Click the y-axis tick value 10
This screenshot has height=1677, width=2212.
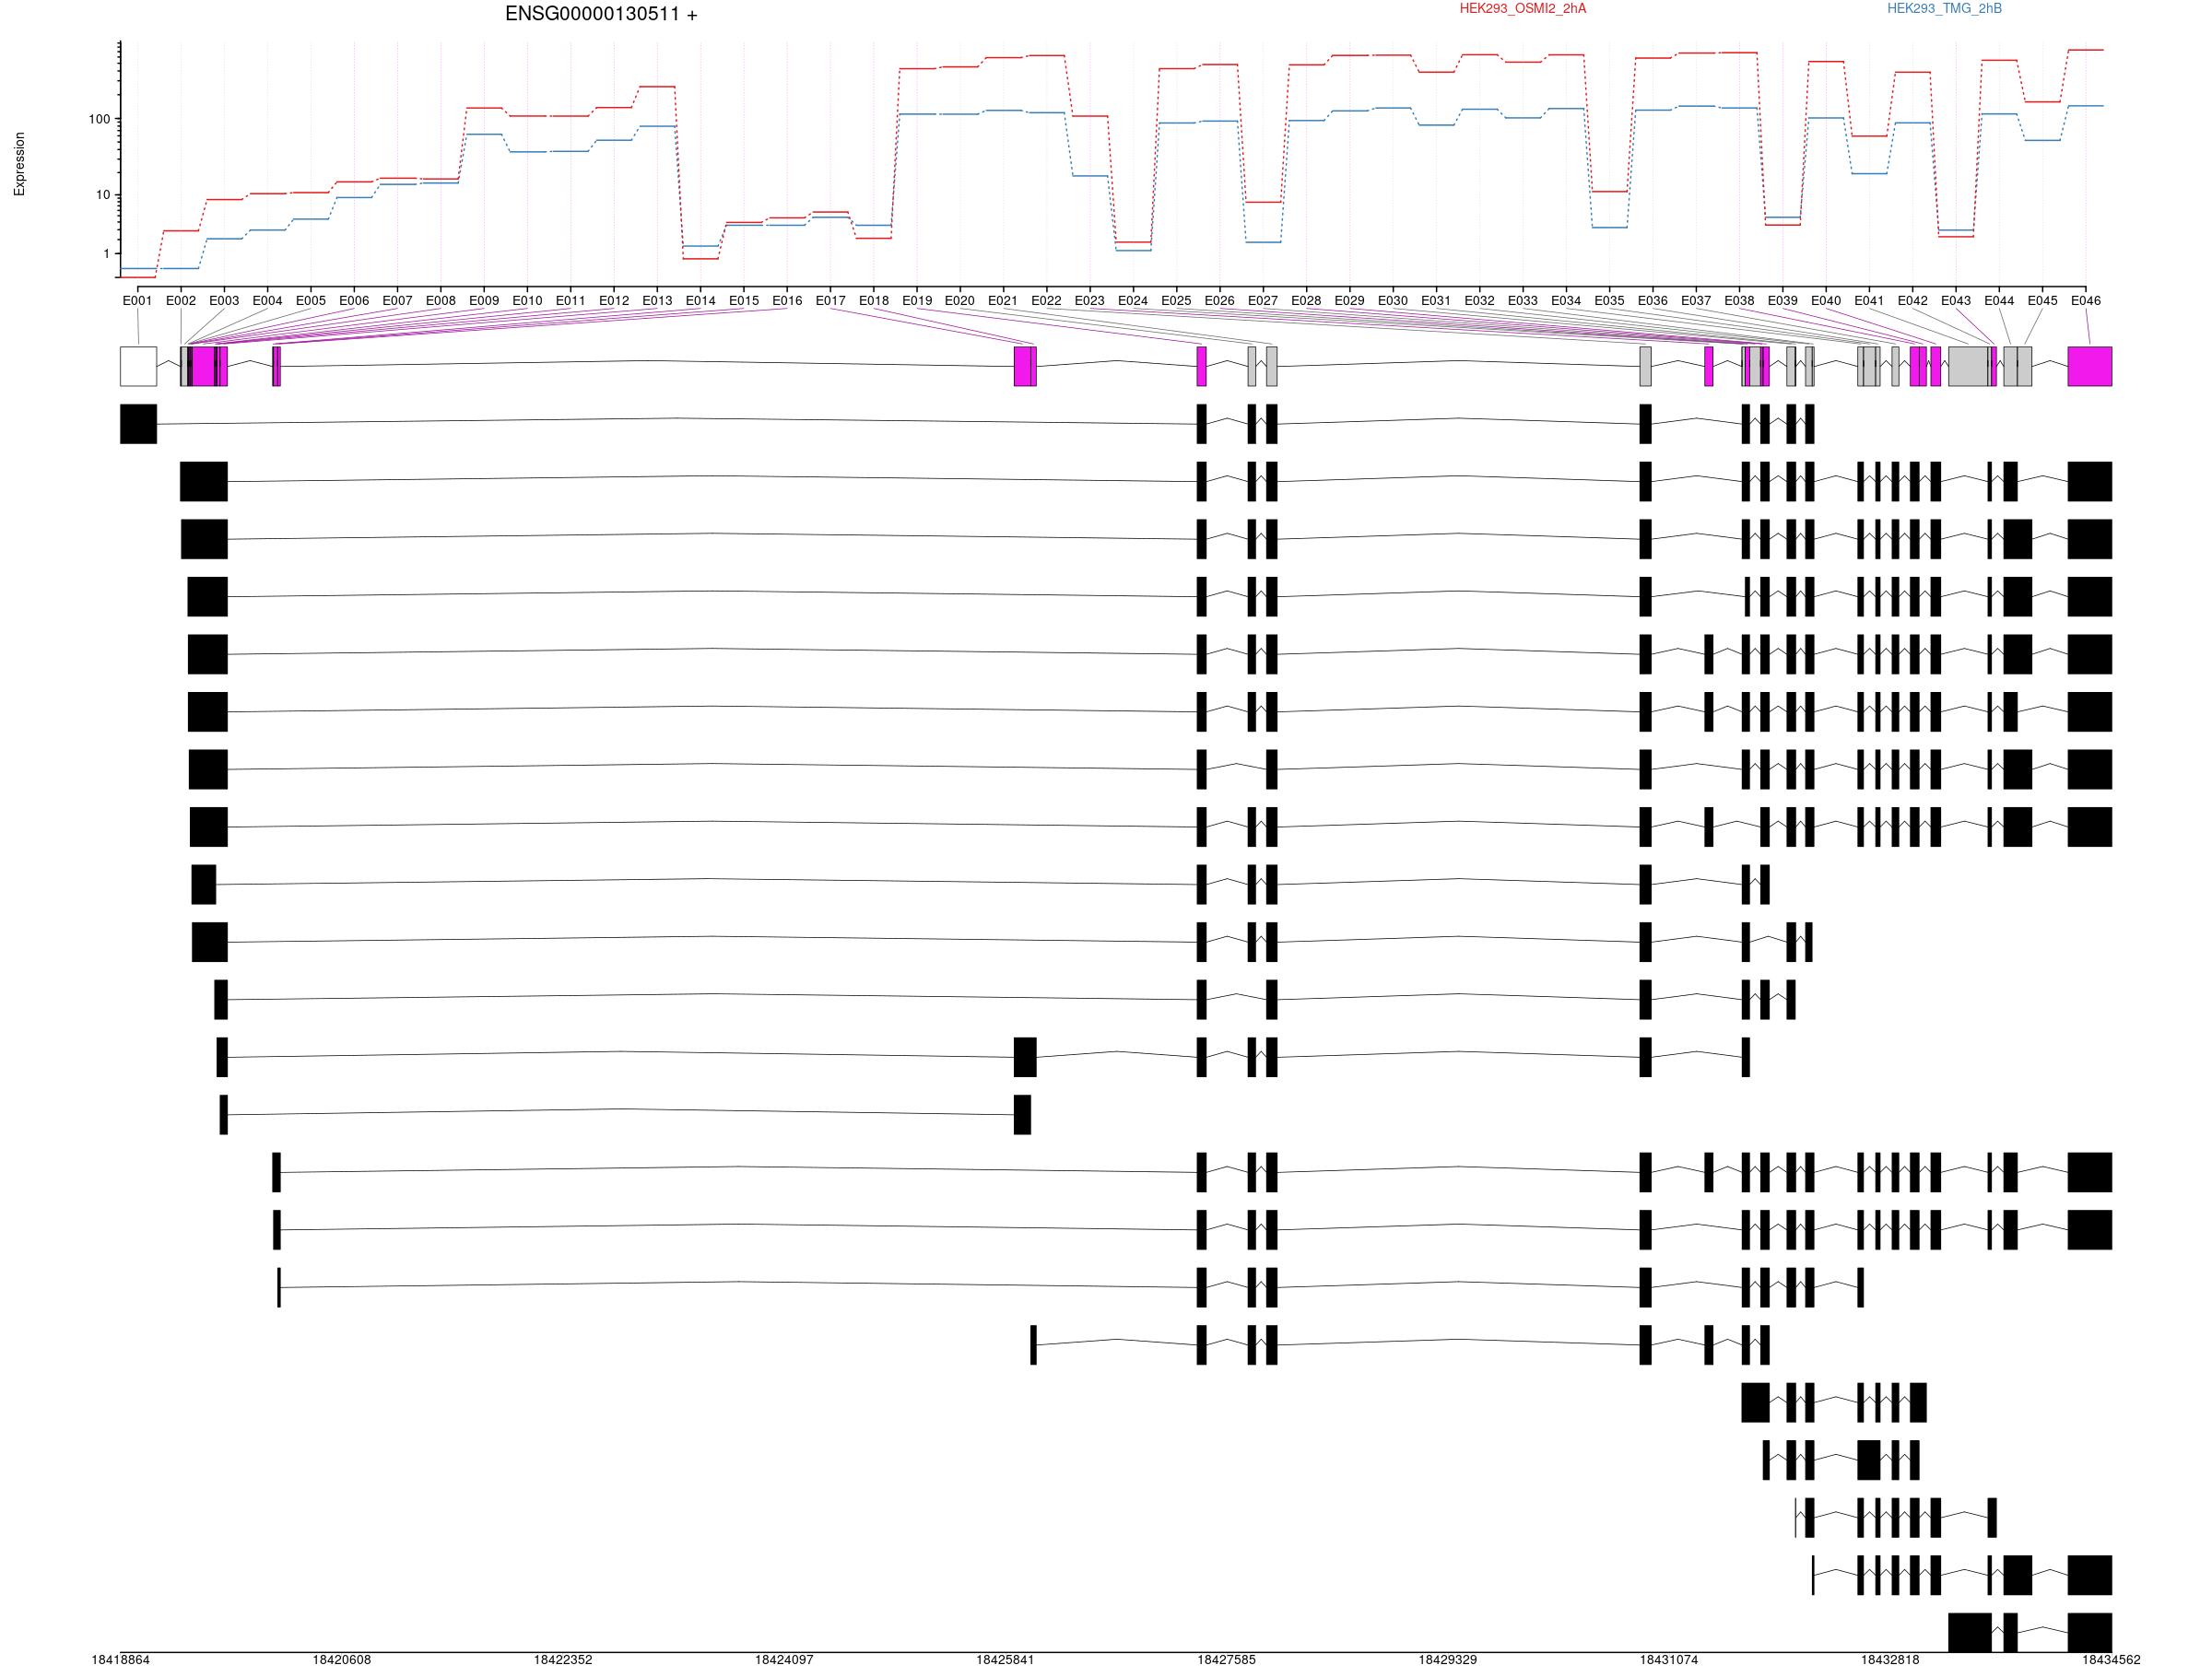[103, 195]
